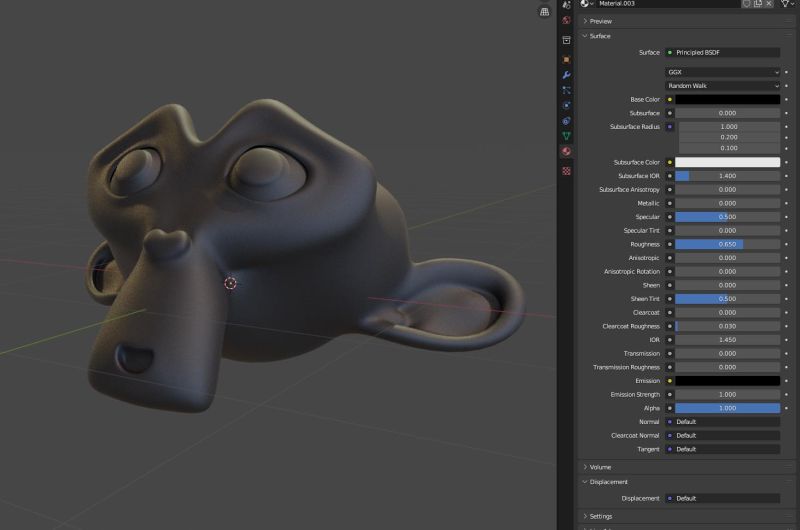This screenshot has height=530, width=800.
Task: Open the material link dropdown at top right
Action: (786, 4)
